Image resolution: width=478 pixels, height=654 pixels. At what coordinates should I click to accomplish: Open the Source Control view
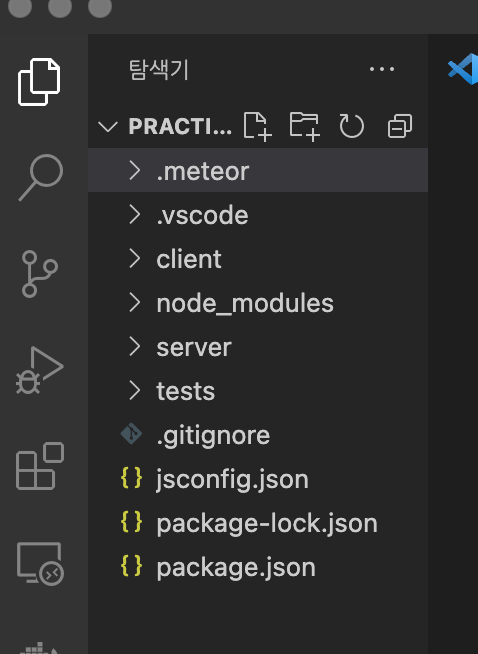point(39,274)
